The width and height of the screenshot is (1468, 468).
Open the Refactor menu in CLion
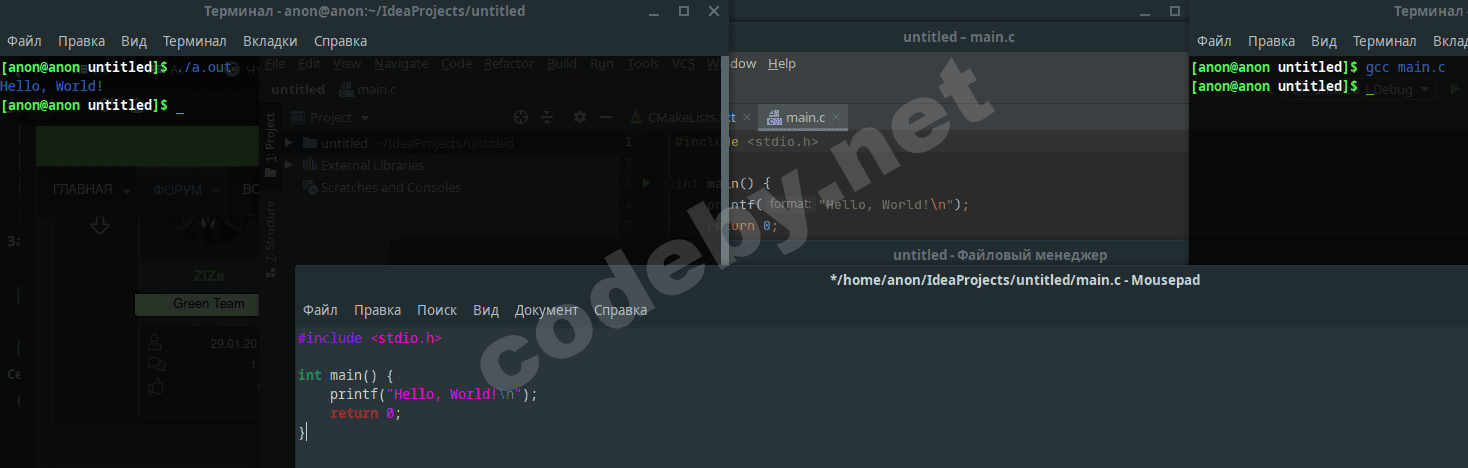tap(509, 63)
